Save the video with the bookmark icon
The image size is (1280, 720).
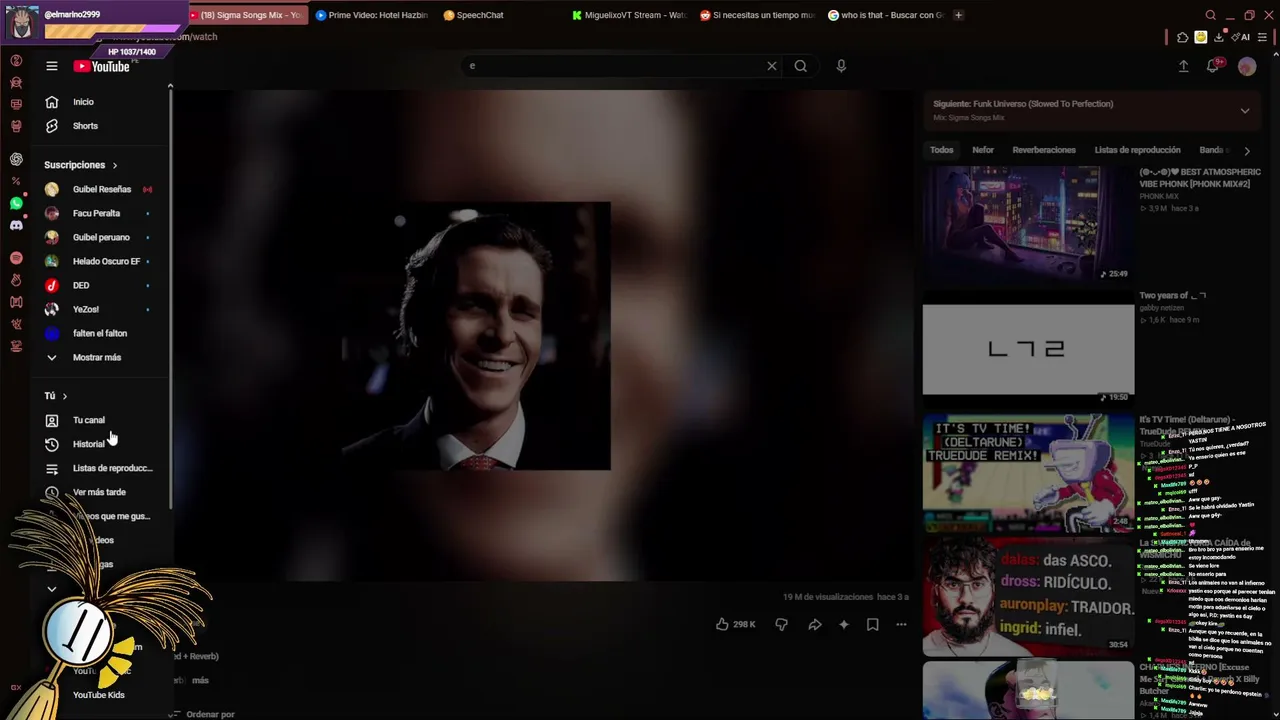coord(873,624)
